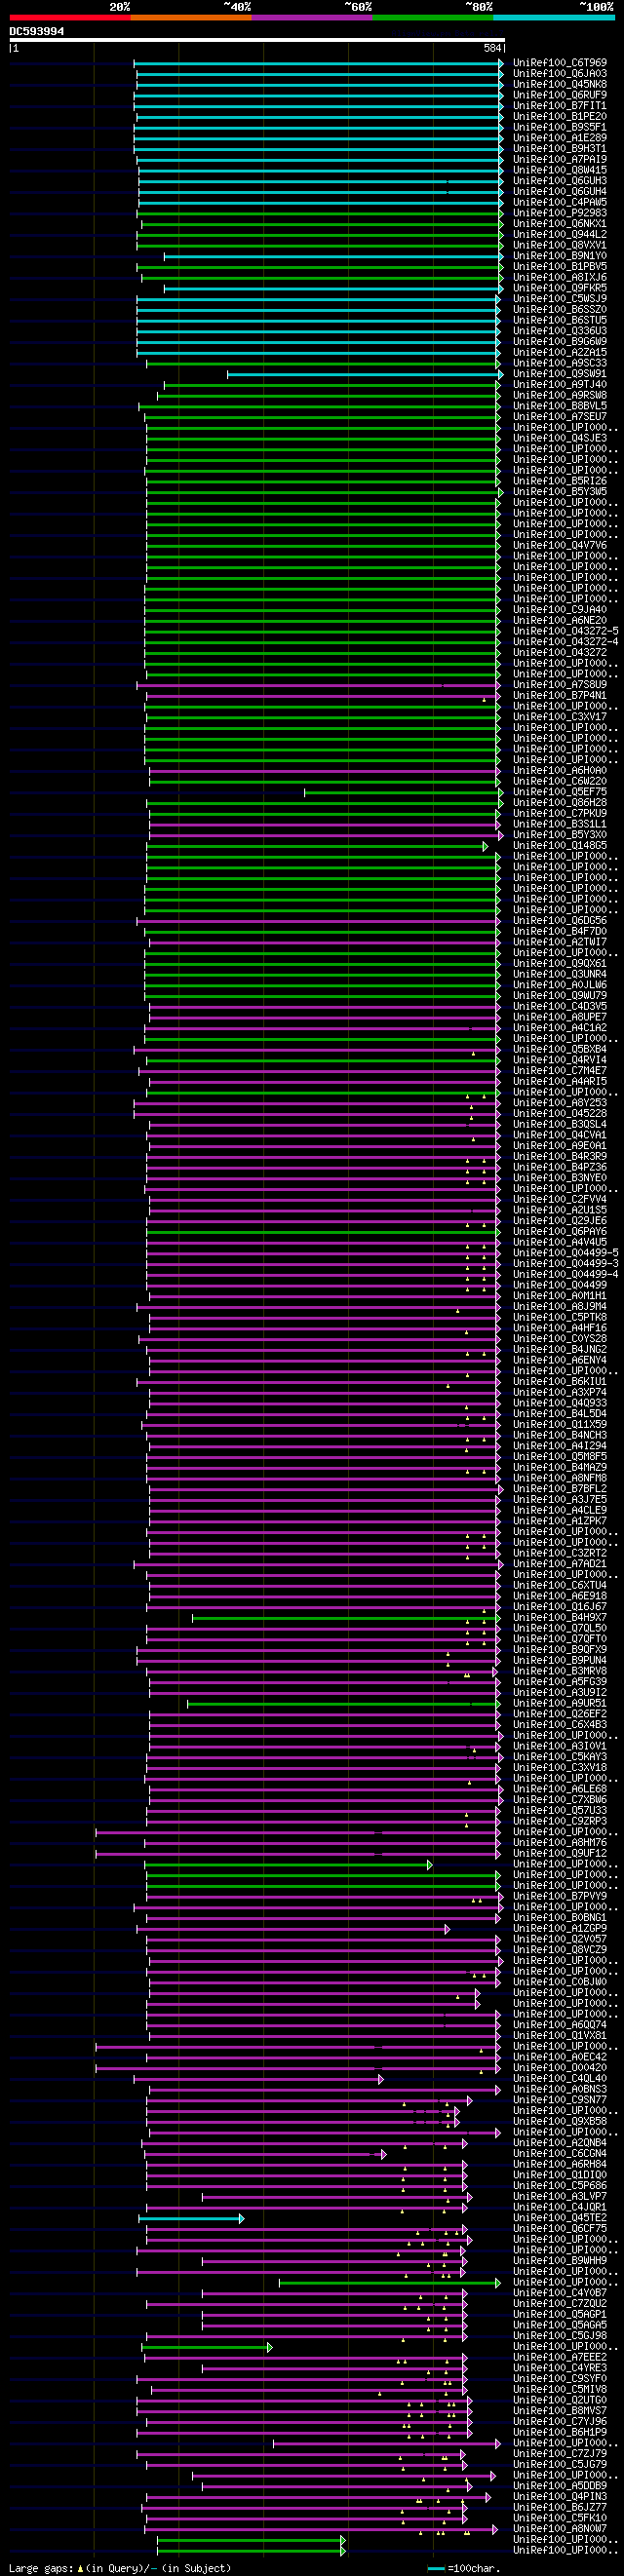Image resolution: width=624 pixels, height=2576 pixels.
Task: Select label UniRef100_A2QNB4
Action: click(x=560, y=2143)
